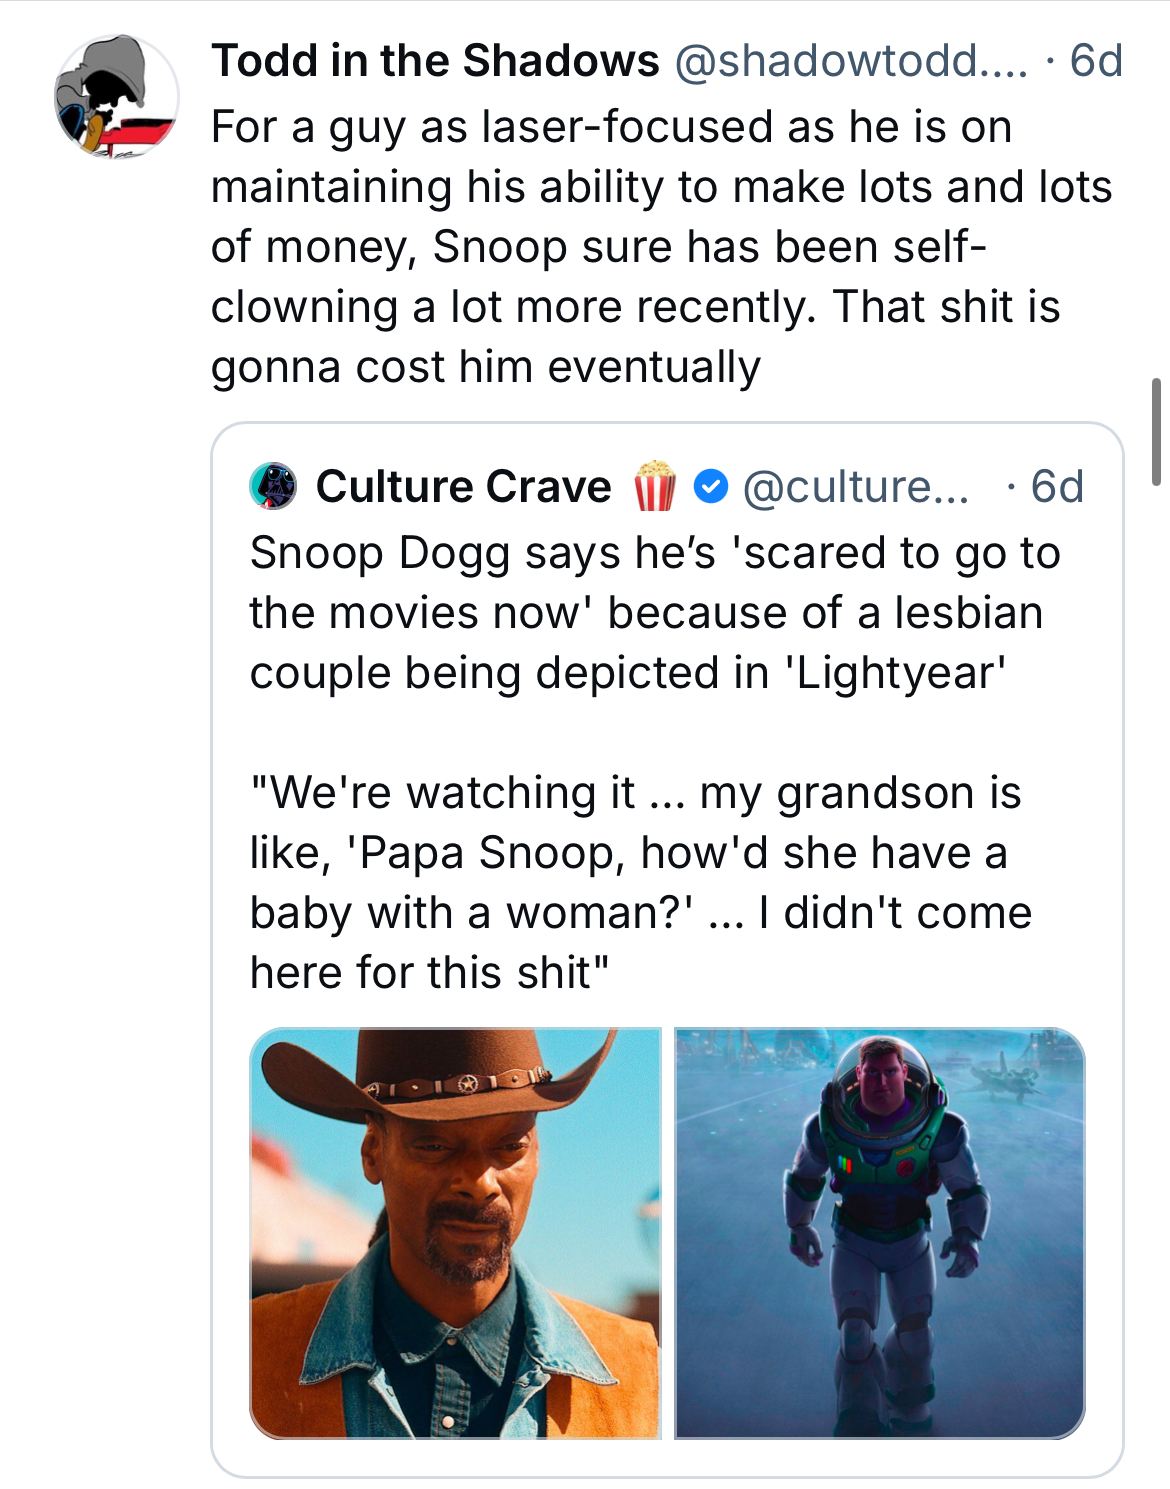Image resolution: width=1170 pixels, height=1489 pixels.
Task: Click the 6d timestamp in the quoted post
Action: [x=1057, y=487]
